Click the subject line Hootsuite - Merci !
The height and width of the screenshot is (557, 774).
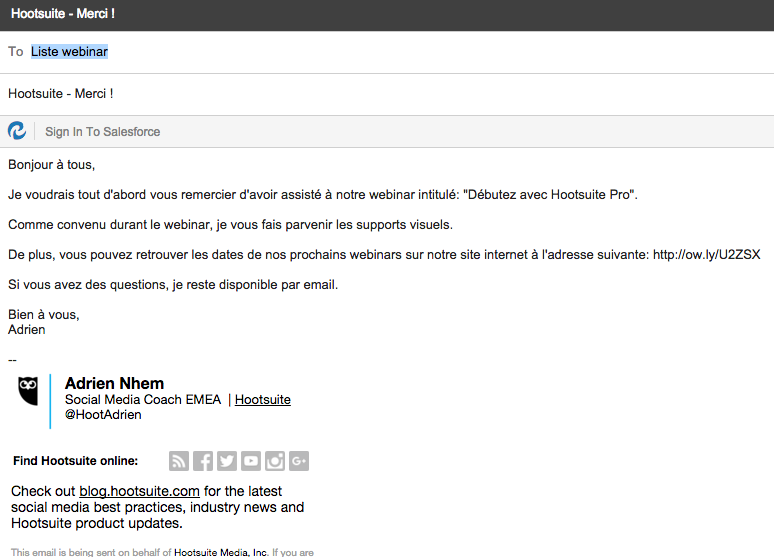(x=61, y=94)
